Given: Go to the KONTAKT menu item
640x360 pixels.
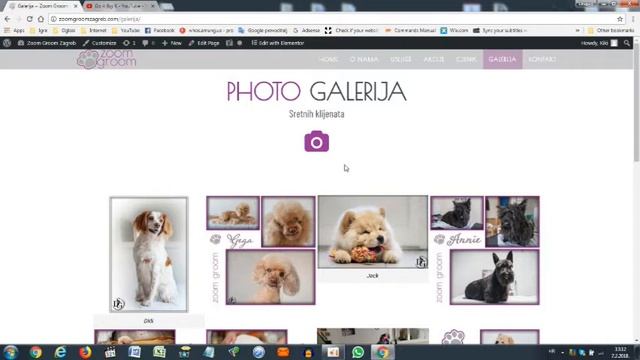Looking at the screenshot, I should (x=542, y=60).
